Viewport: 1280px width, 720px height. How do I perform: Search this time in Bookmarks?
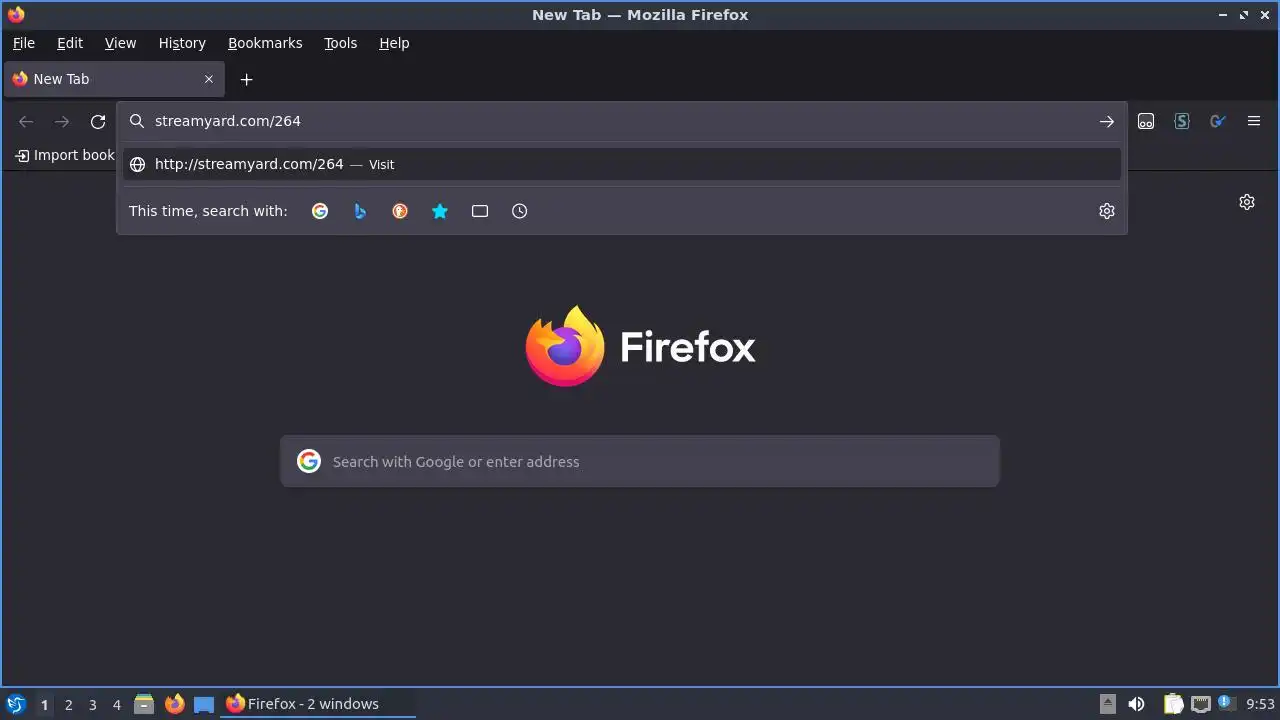click(440, 211)
